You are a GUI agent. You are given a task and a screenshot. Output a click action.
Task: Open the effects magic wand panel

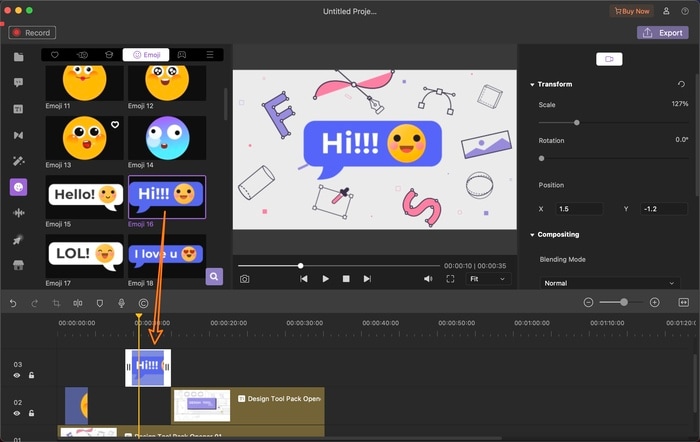18,161
